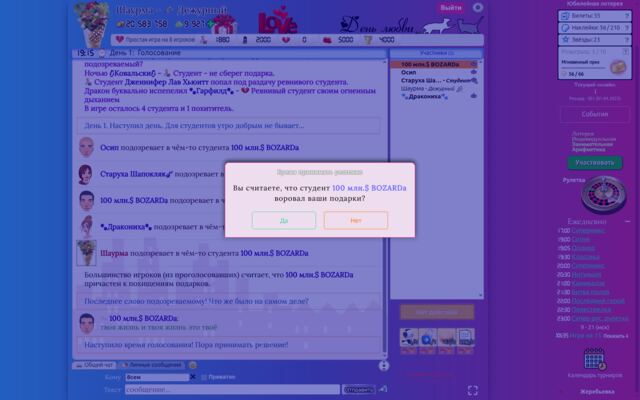Screen dimensions: 640x400
Task: Click 'Показать 4' to show more games
Action: [x=615, y=336]
